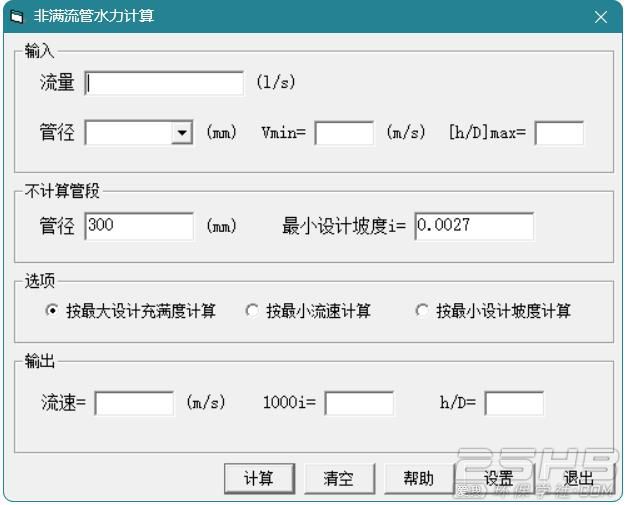This screenshot has width=626, height=505.
Task: Click the h/D= output field
Action: 514,403
